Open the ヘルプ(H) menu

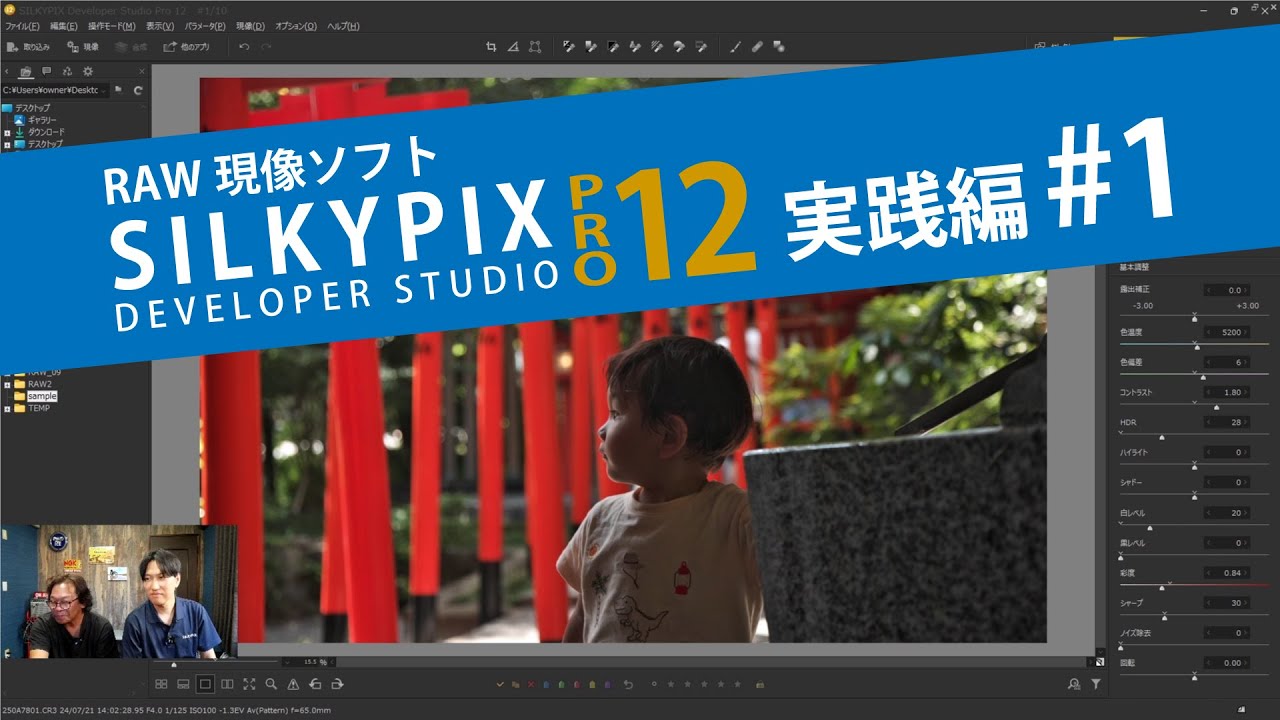(x=343, y=26)
